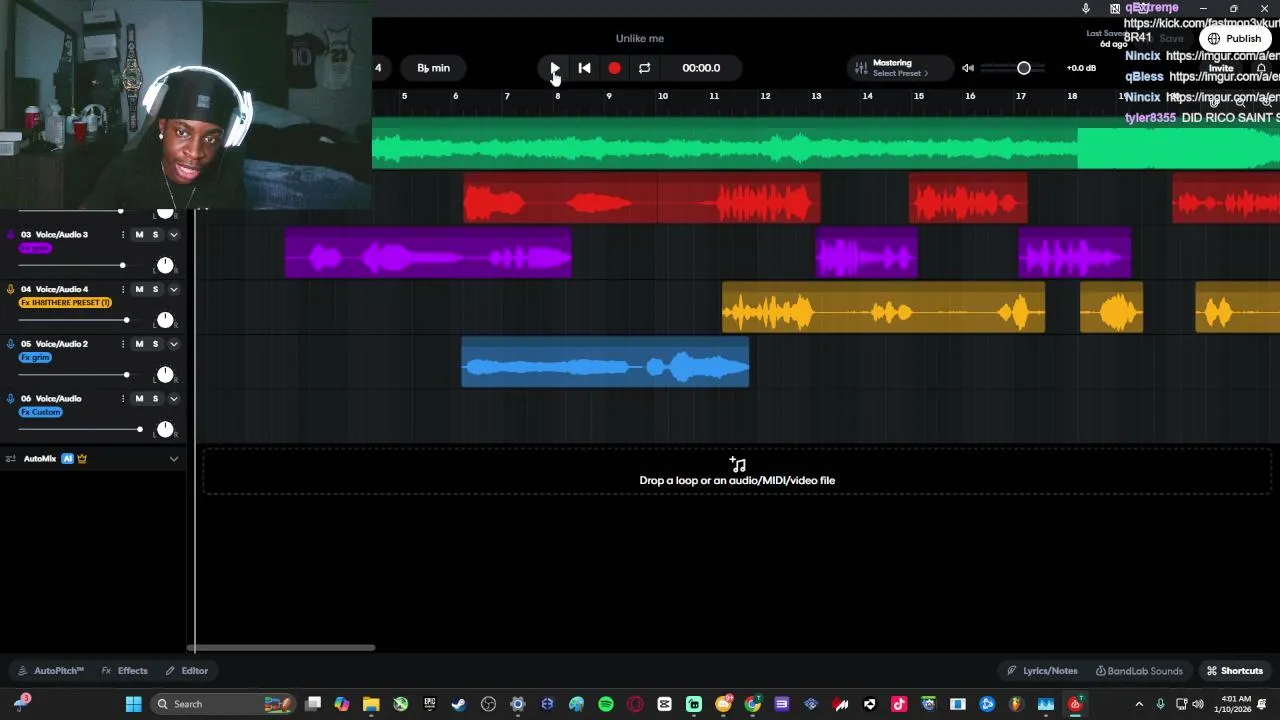Expand track 05 Voice/Audio 2 chevron
The width and height of the screenshot is (1280, 720).
[173, 345]
